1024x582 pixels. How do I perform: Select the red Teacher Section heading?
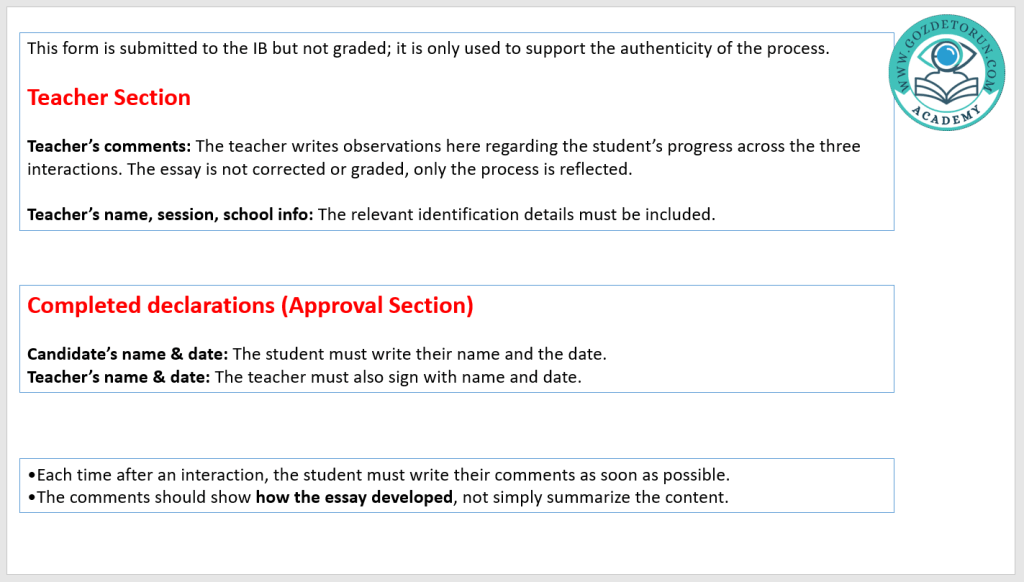108,97
